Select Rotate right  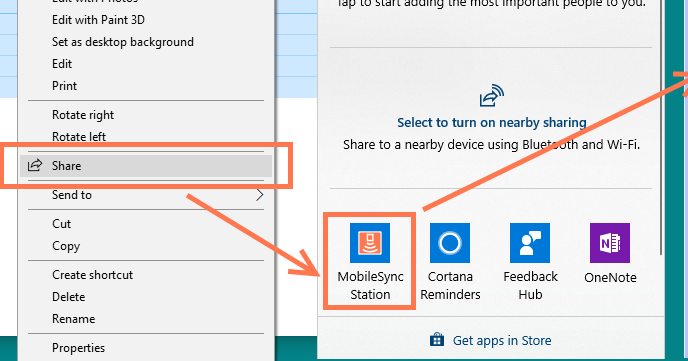pyautogui.click(x=83, y=115)
